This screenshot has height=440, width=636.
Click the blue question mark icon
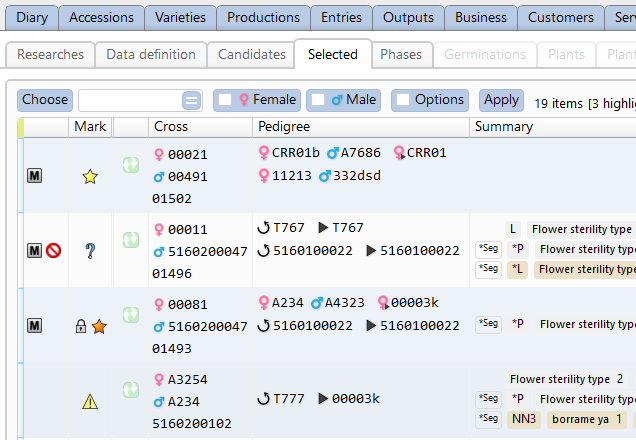pyautogui.click(x=90, y=251)
